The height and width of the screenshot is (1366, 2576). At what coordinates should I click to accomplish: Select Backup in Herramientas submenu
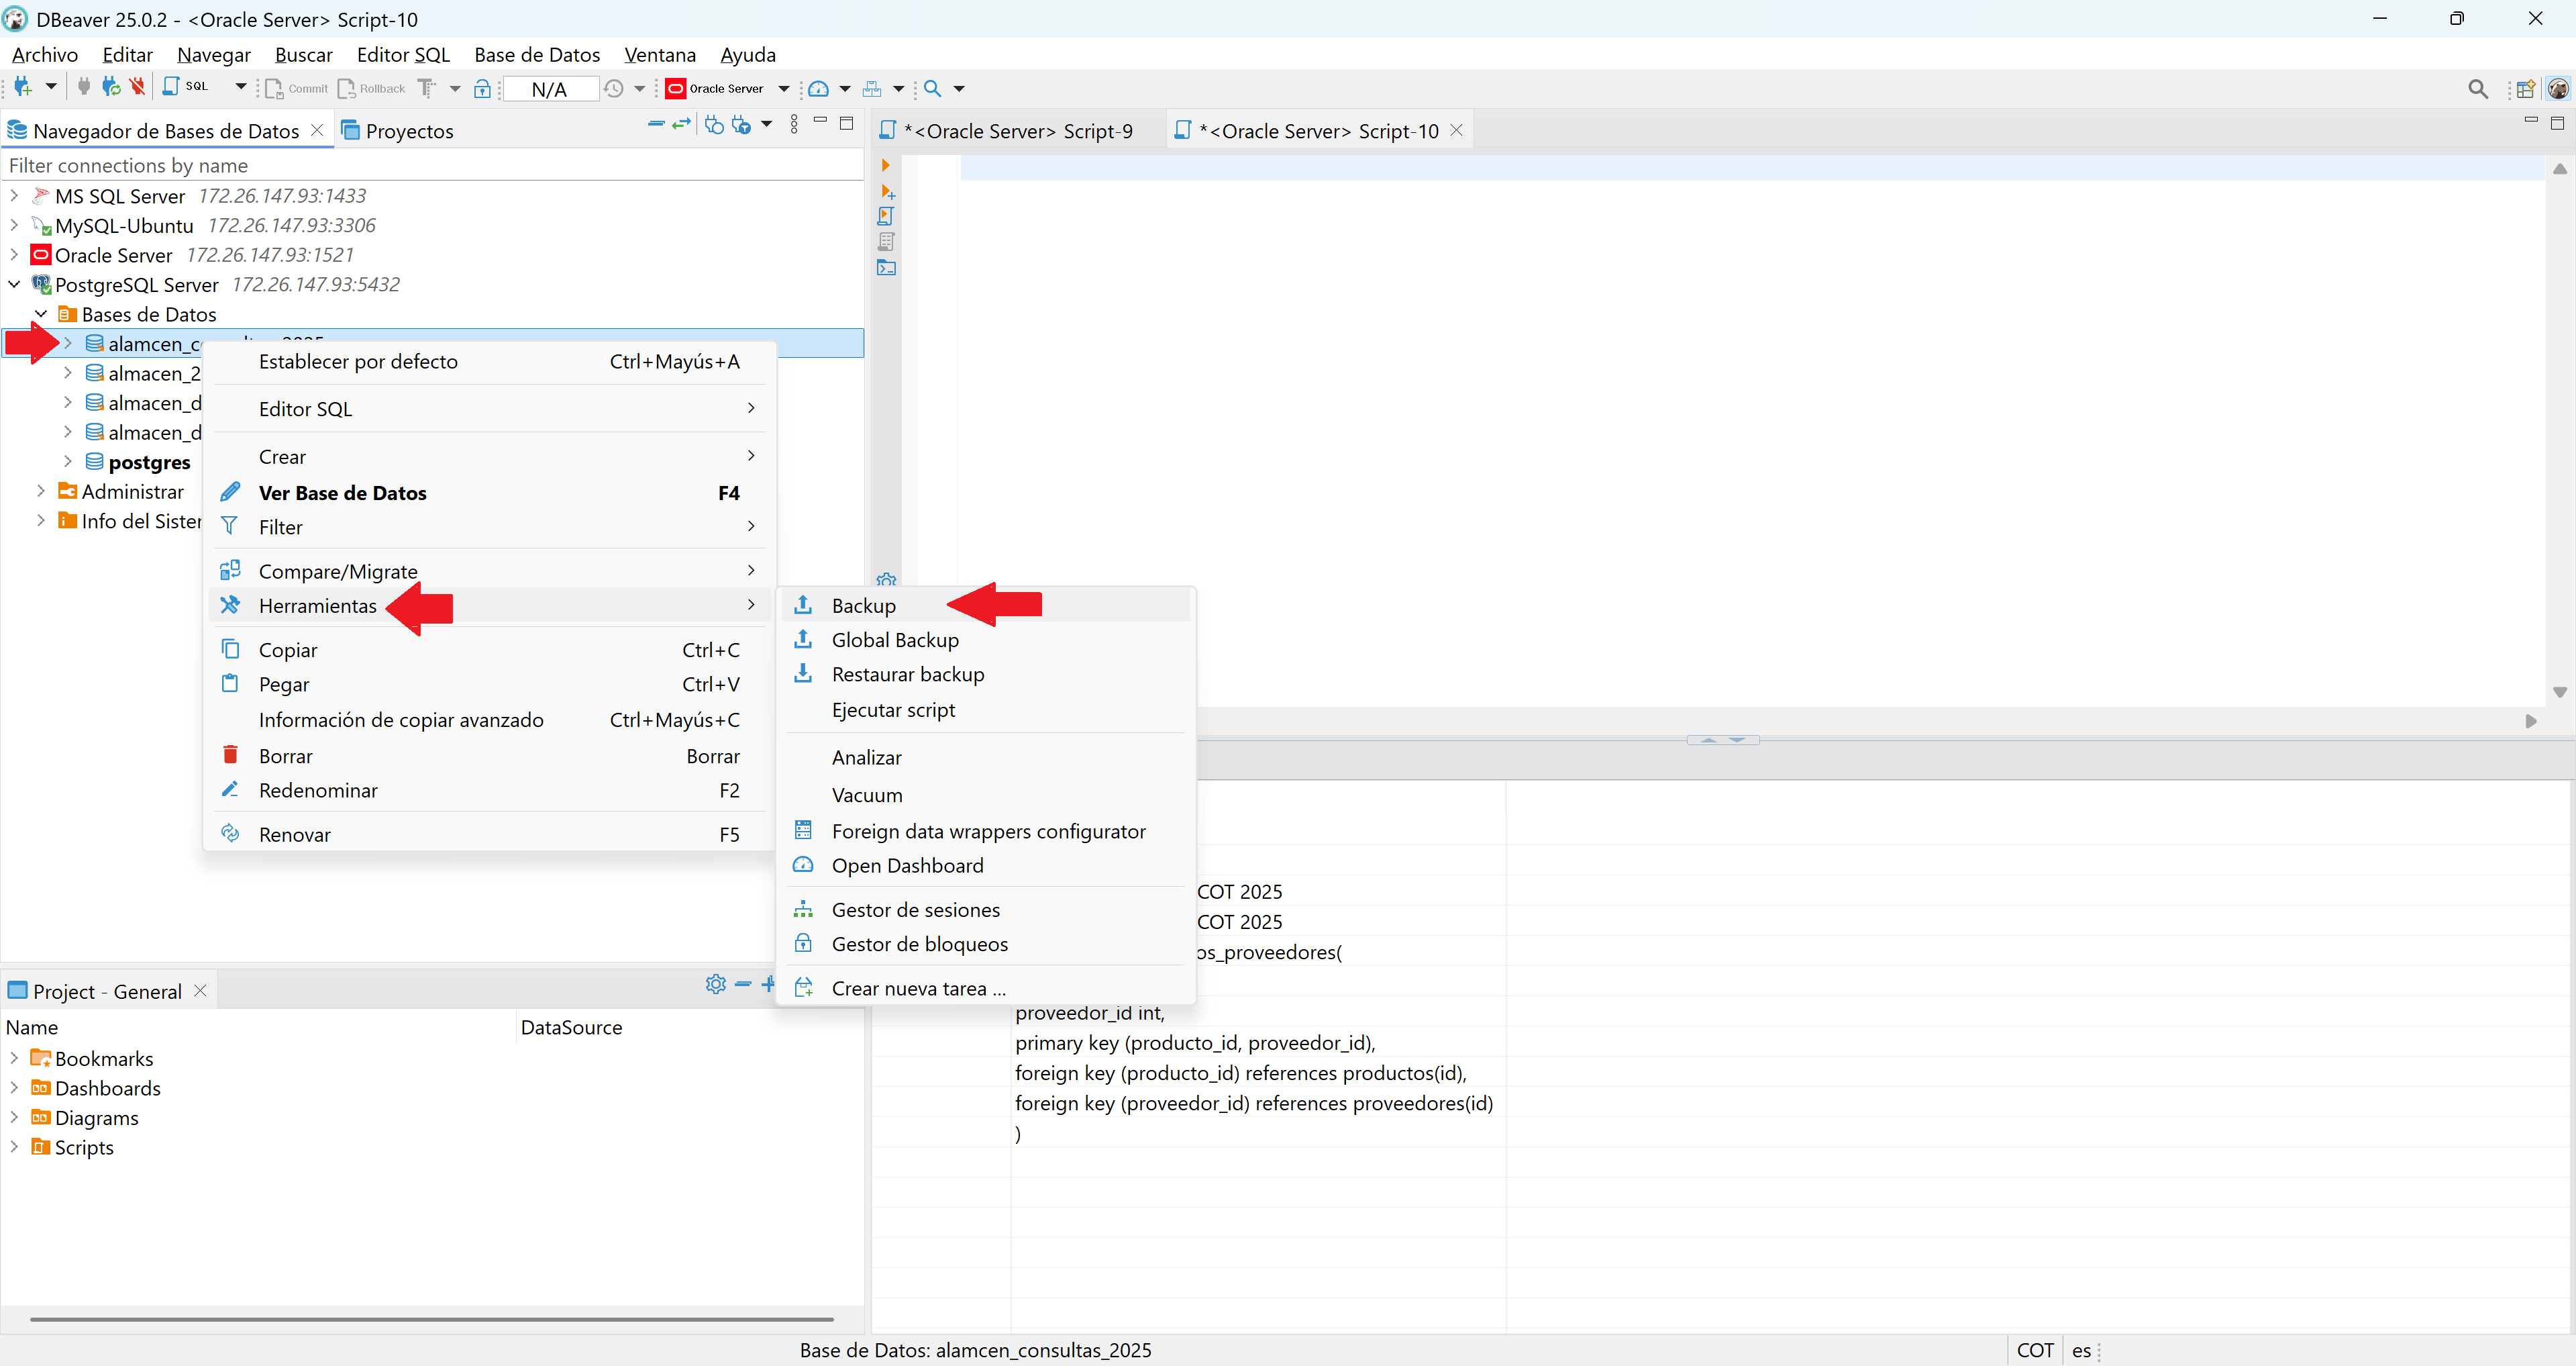tap(986, 605)
